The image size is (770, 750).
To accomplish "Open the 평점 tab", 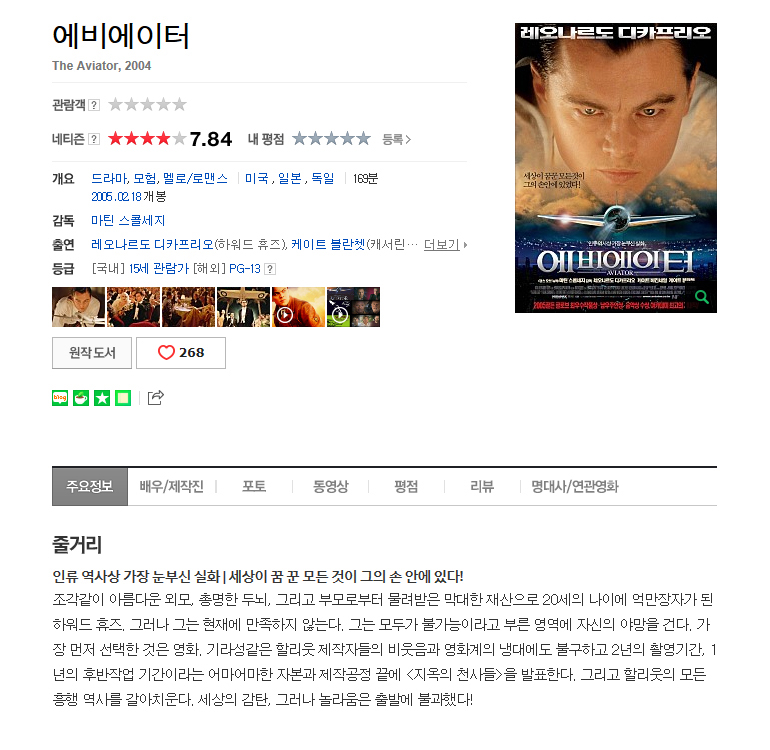I will click(406, 486).
